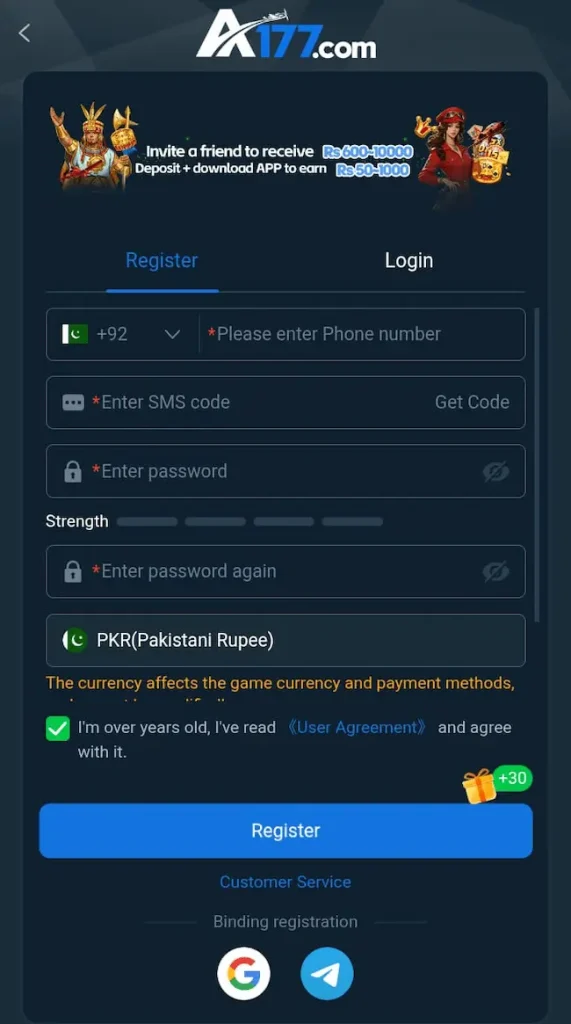This screenshot has height=1024, width=571.
Task: Click the chevron next to +92
Action: [x=172, y=334]
